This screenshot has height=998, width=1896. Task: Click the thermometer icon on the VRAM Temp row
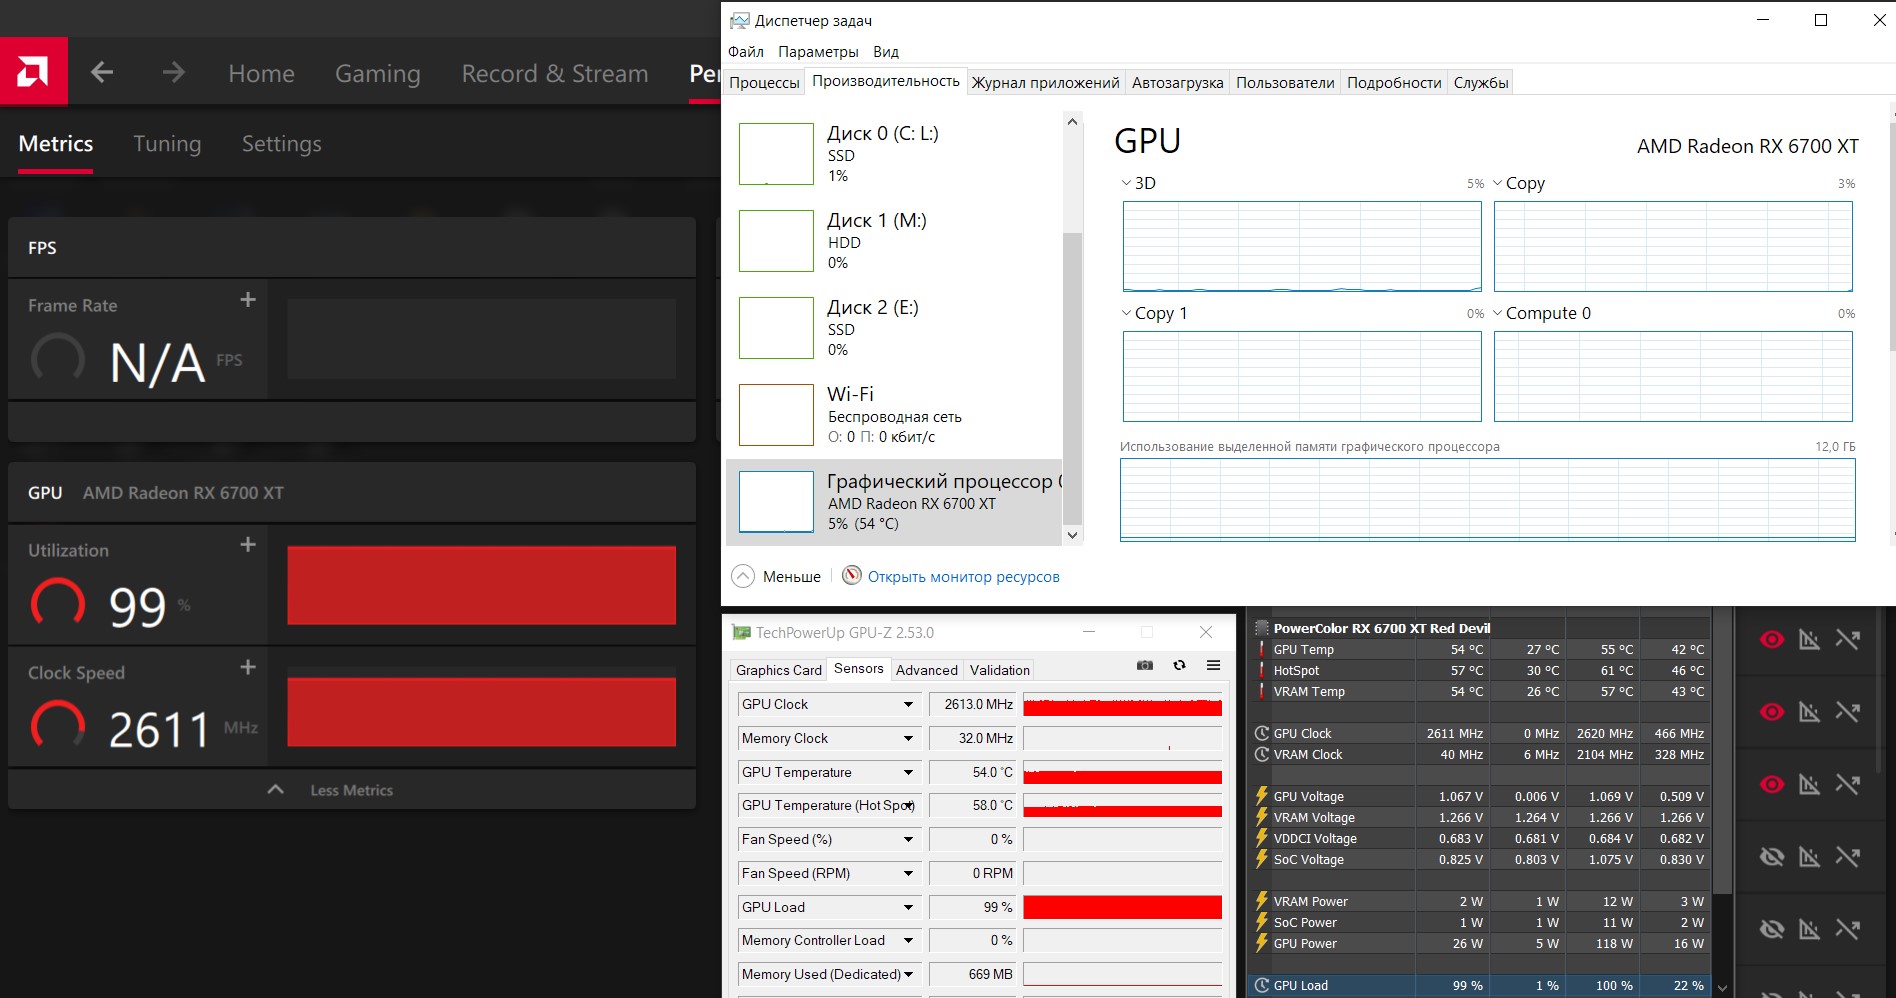pyautogui.click(x=1261, y=691)
